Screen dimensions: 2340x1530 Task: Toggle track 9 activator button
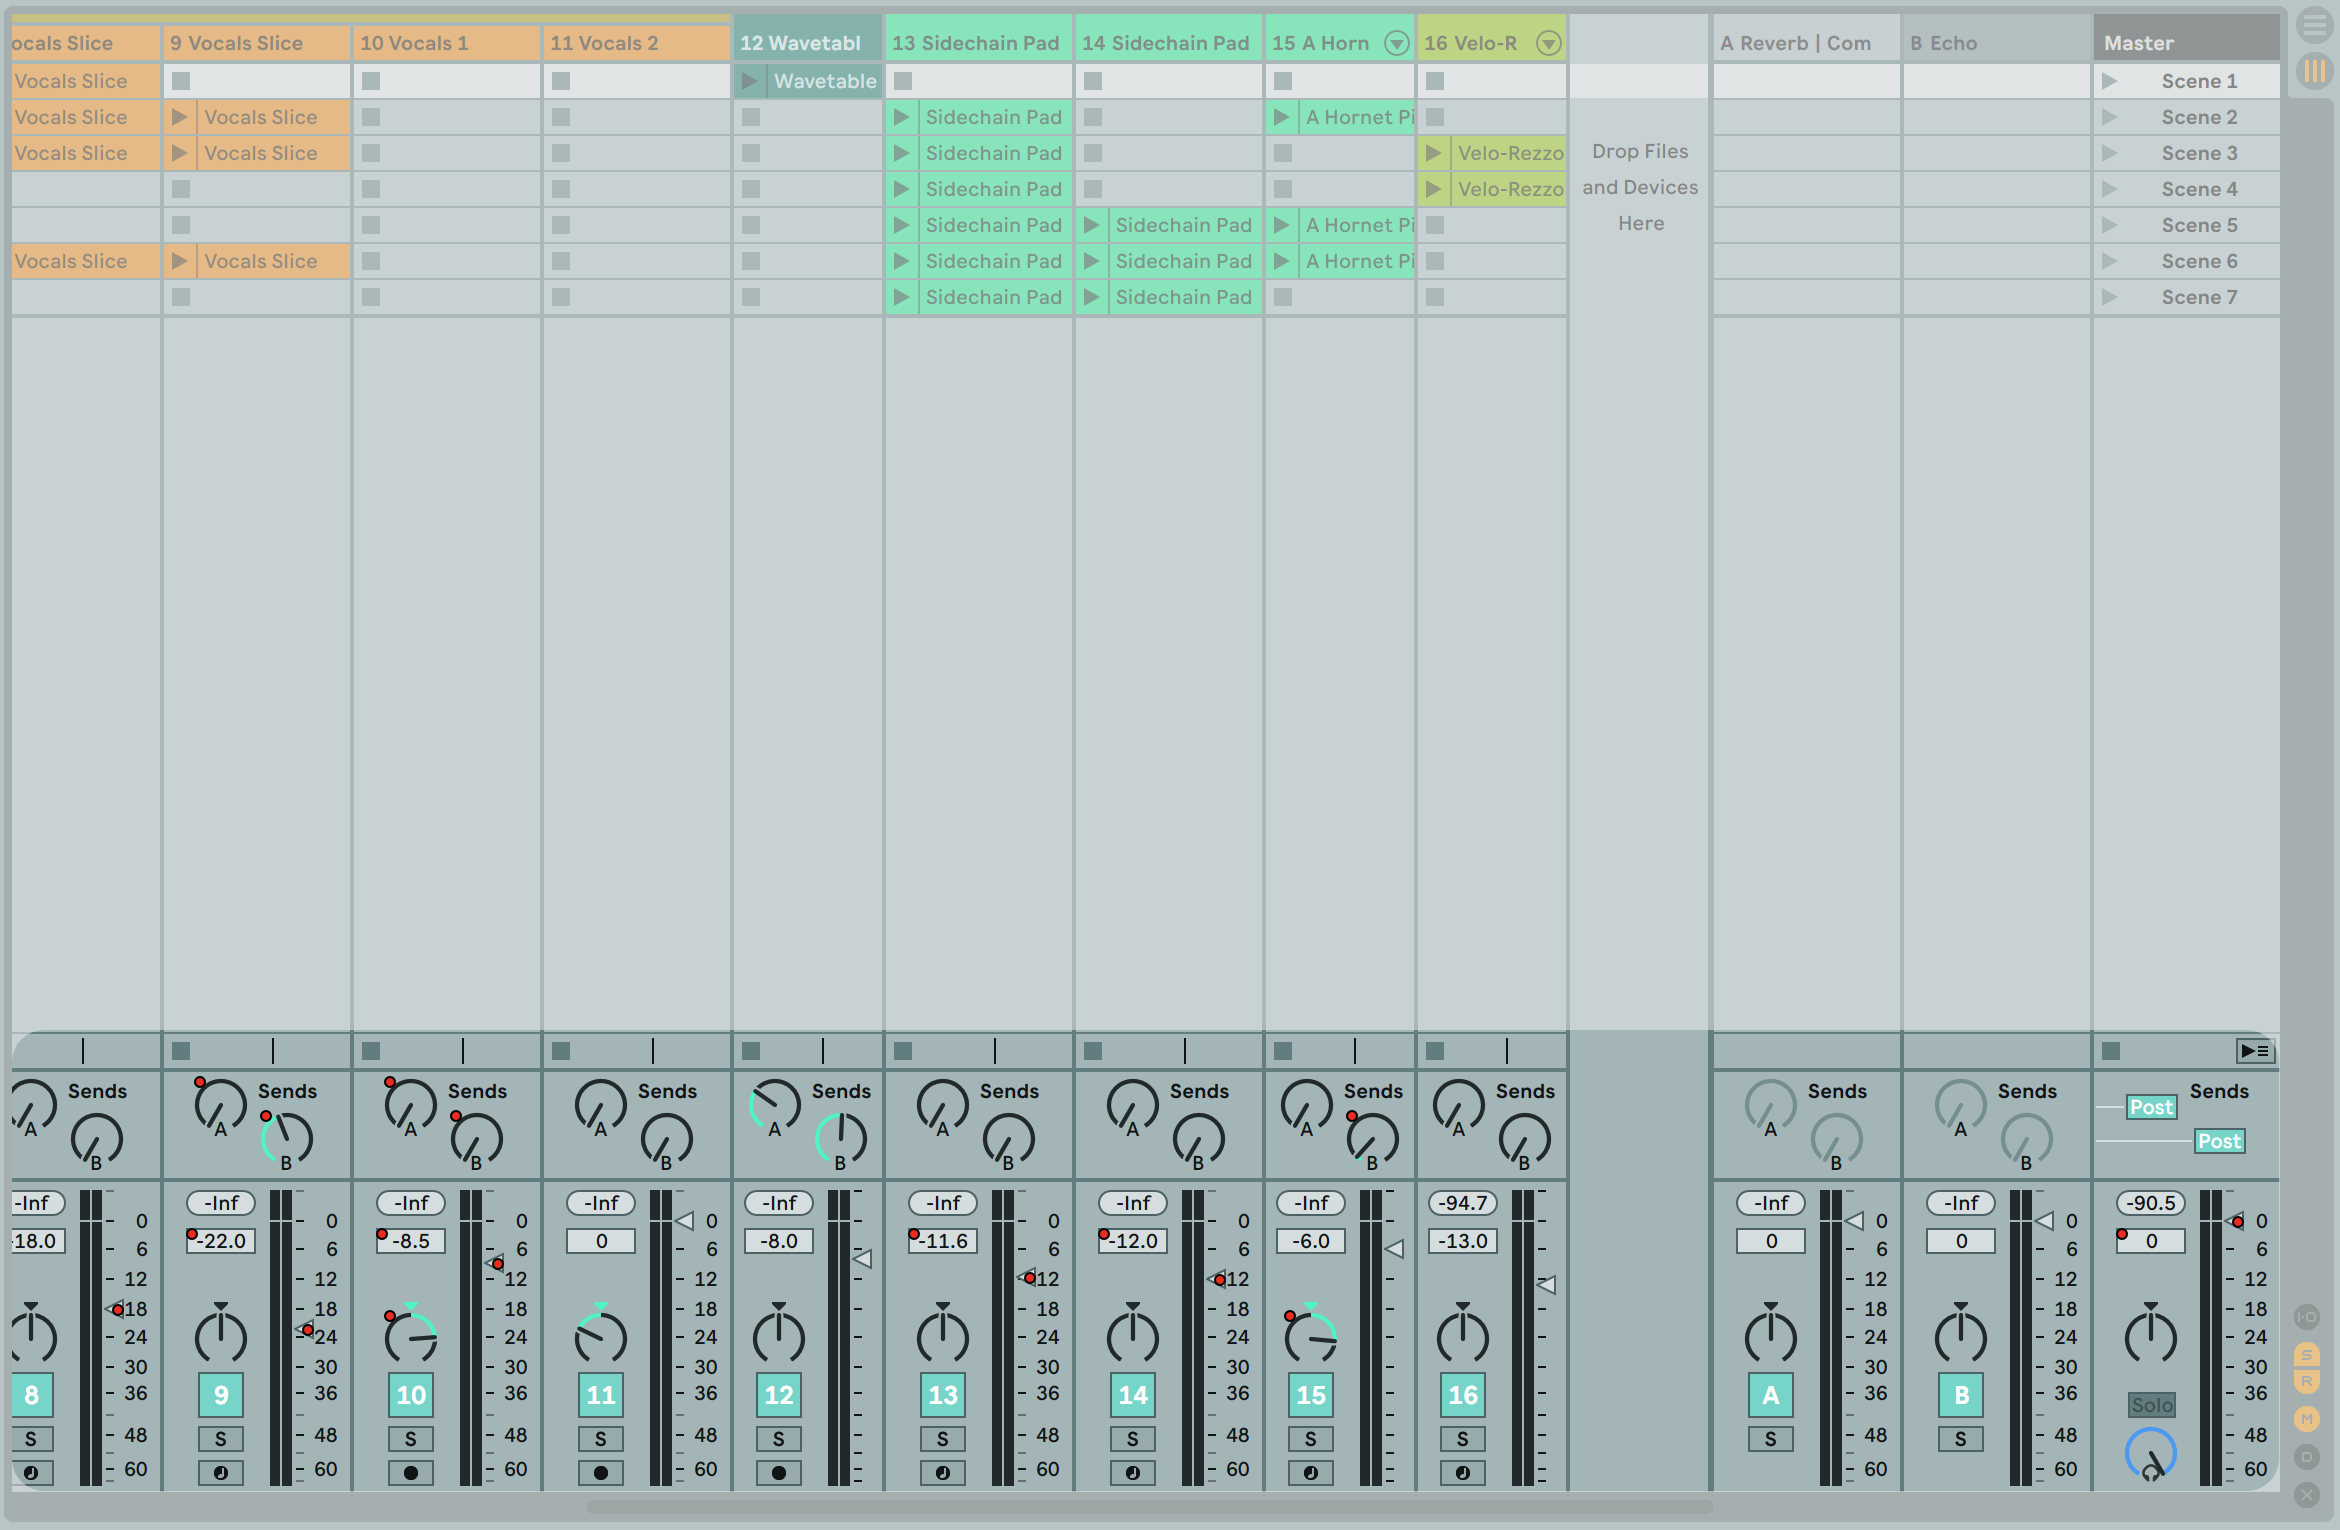(221, 1395)
